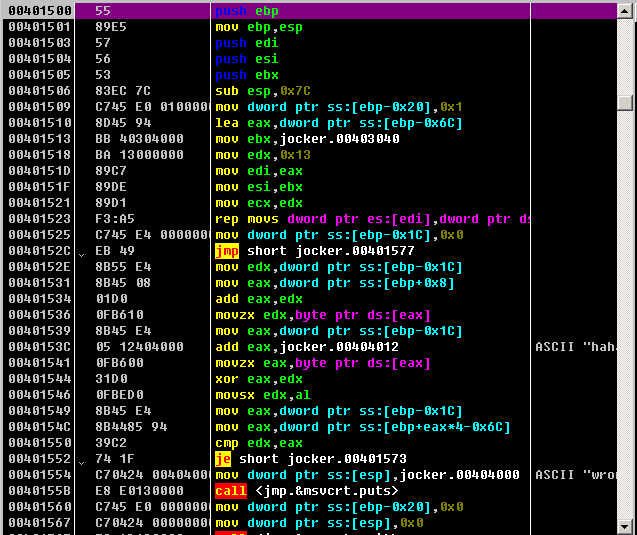Select 'mov dword ptr ss:[ebp-0x20],0x0' line
Image resolution: width=637 pixels, height=535 pixels.
(x=339, y=507)
